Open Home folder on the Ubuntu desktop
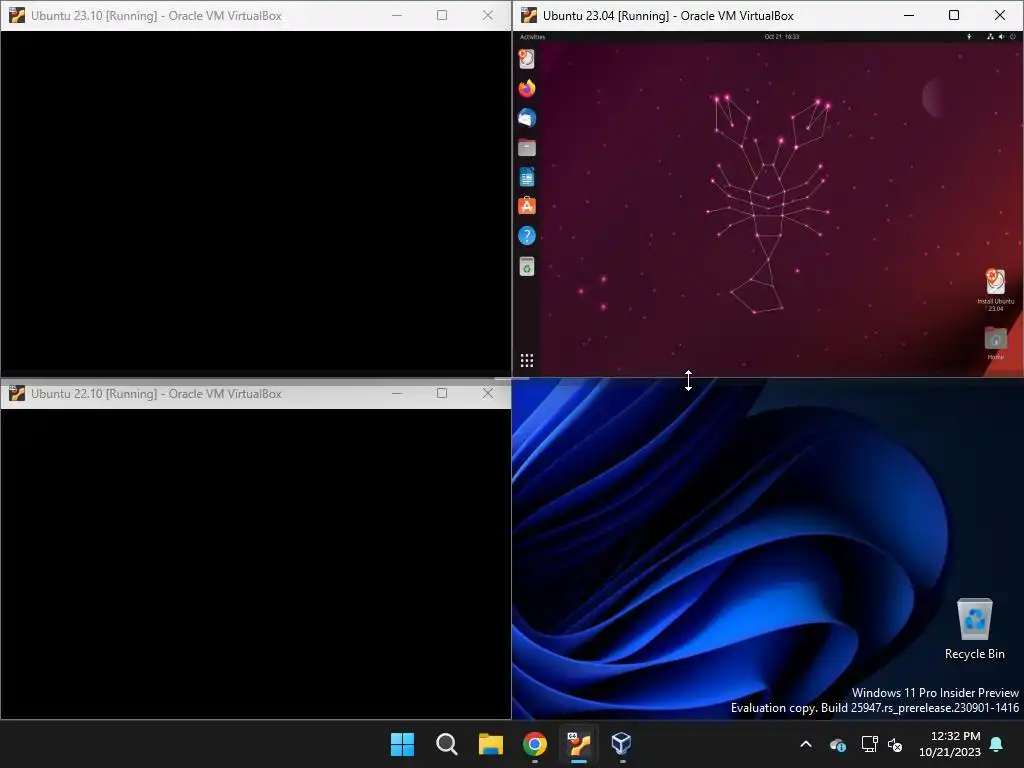The width and height of the screenshot is (1024, 768). (x=995, y=343)
